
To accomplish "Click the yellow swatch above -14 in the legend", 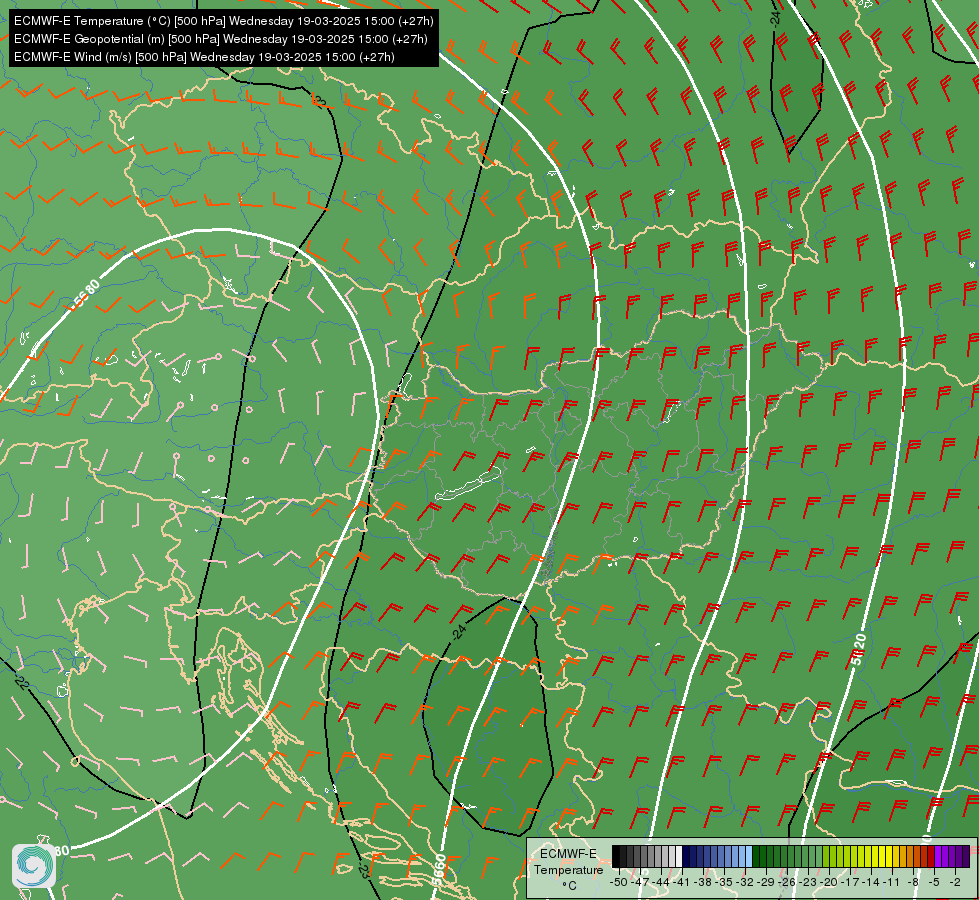I will click(x=868, y=856).
